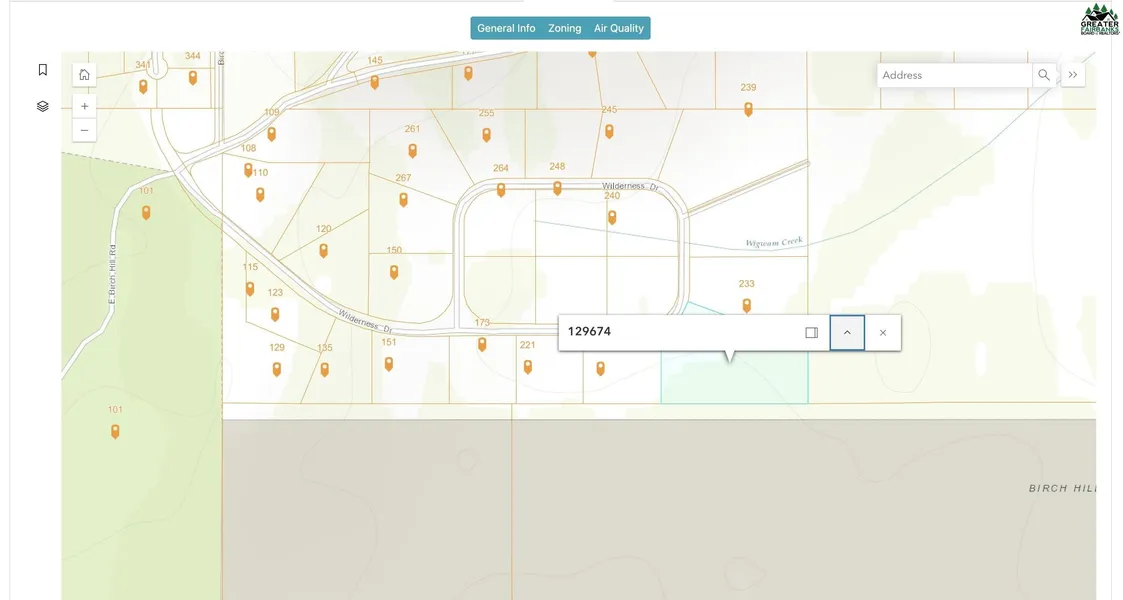Dock the 129674 popup panel
This screenshot has height=600, width=1123.
[812, 333]
